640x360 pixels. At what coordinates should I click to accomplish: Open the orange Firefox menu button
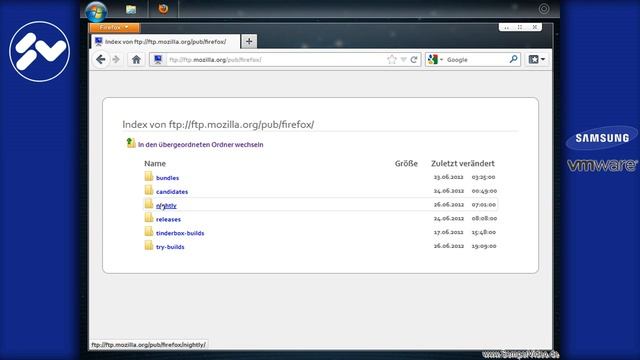pos(114,27)
